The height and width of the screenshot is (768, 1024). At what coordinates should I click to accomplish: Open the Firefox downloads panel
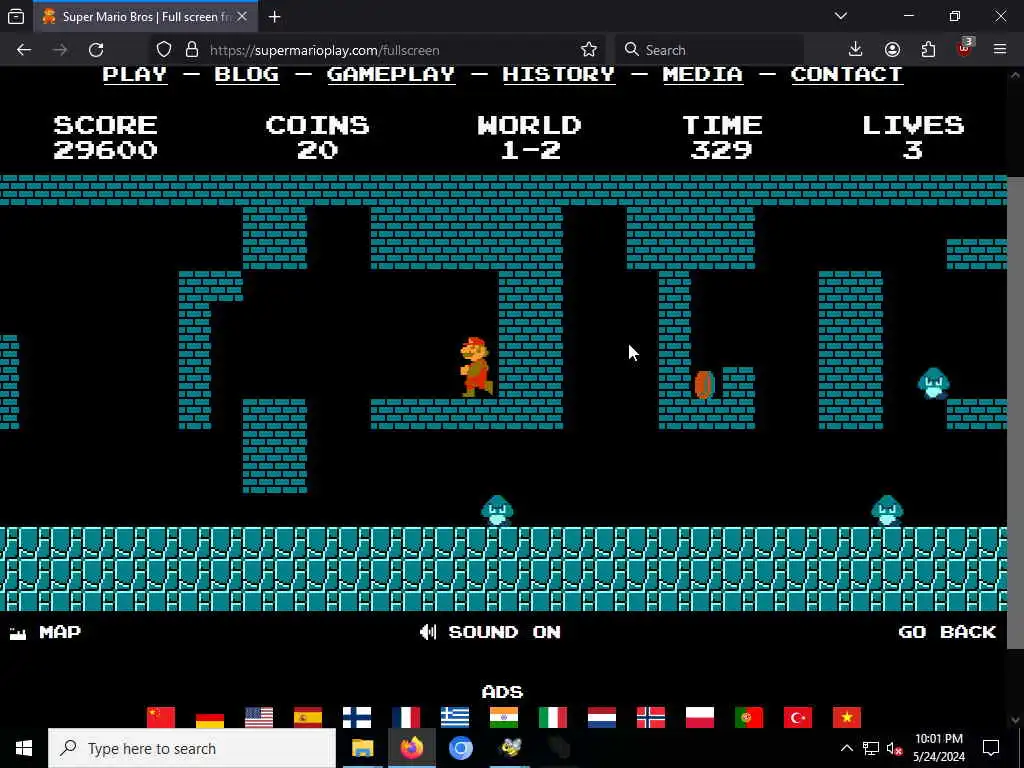pos(855,50)
